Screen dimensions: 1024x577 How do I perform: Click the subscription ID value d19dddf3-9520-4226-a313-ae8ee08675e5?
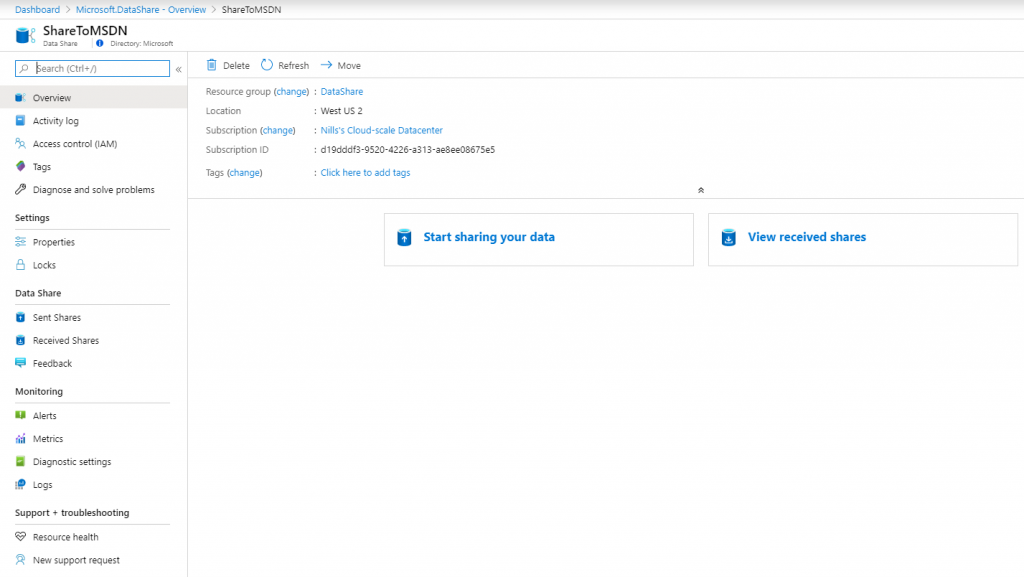[x=408, y=149]
